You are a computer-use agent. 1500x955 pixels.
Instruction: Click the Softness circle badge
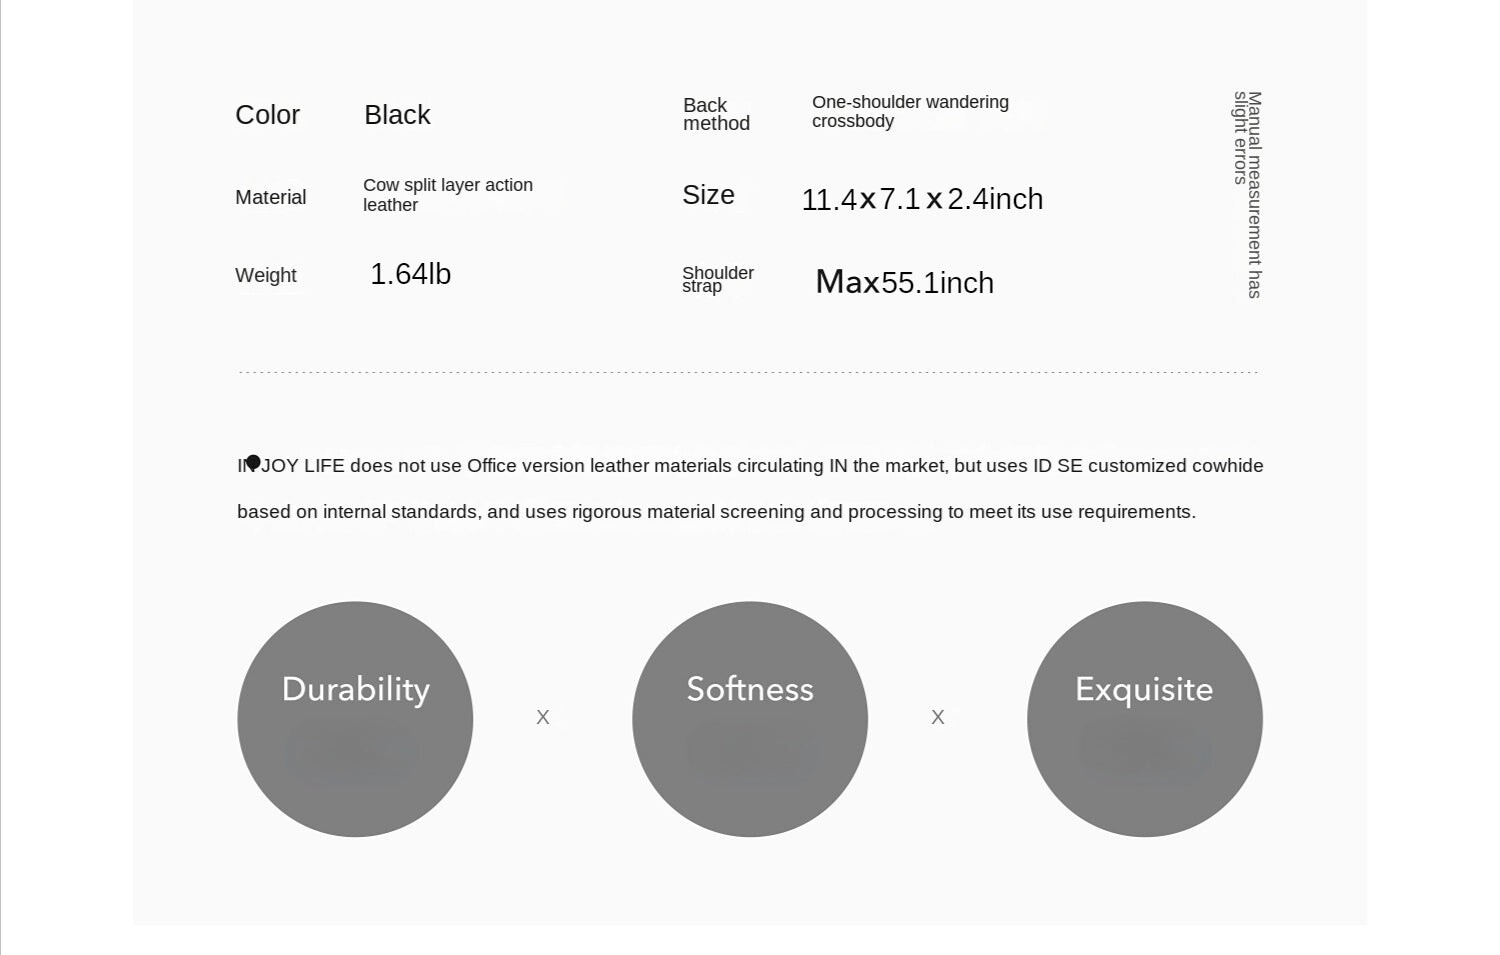750,719
